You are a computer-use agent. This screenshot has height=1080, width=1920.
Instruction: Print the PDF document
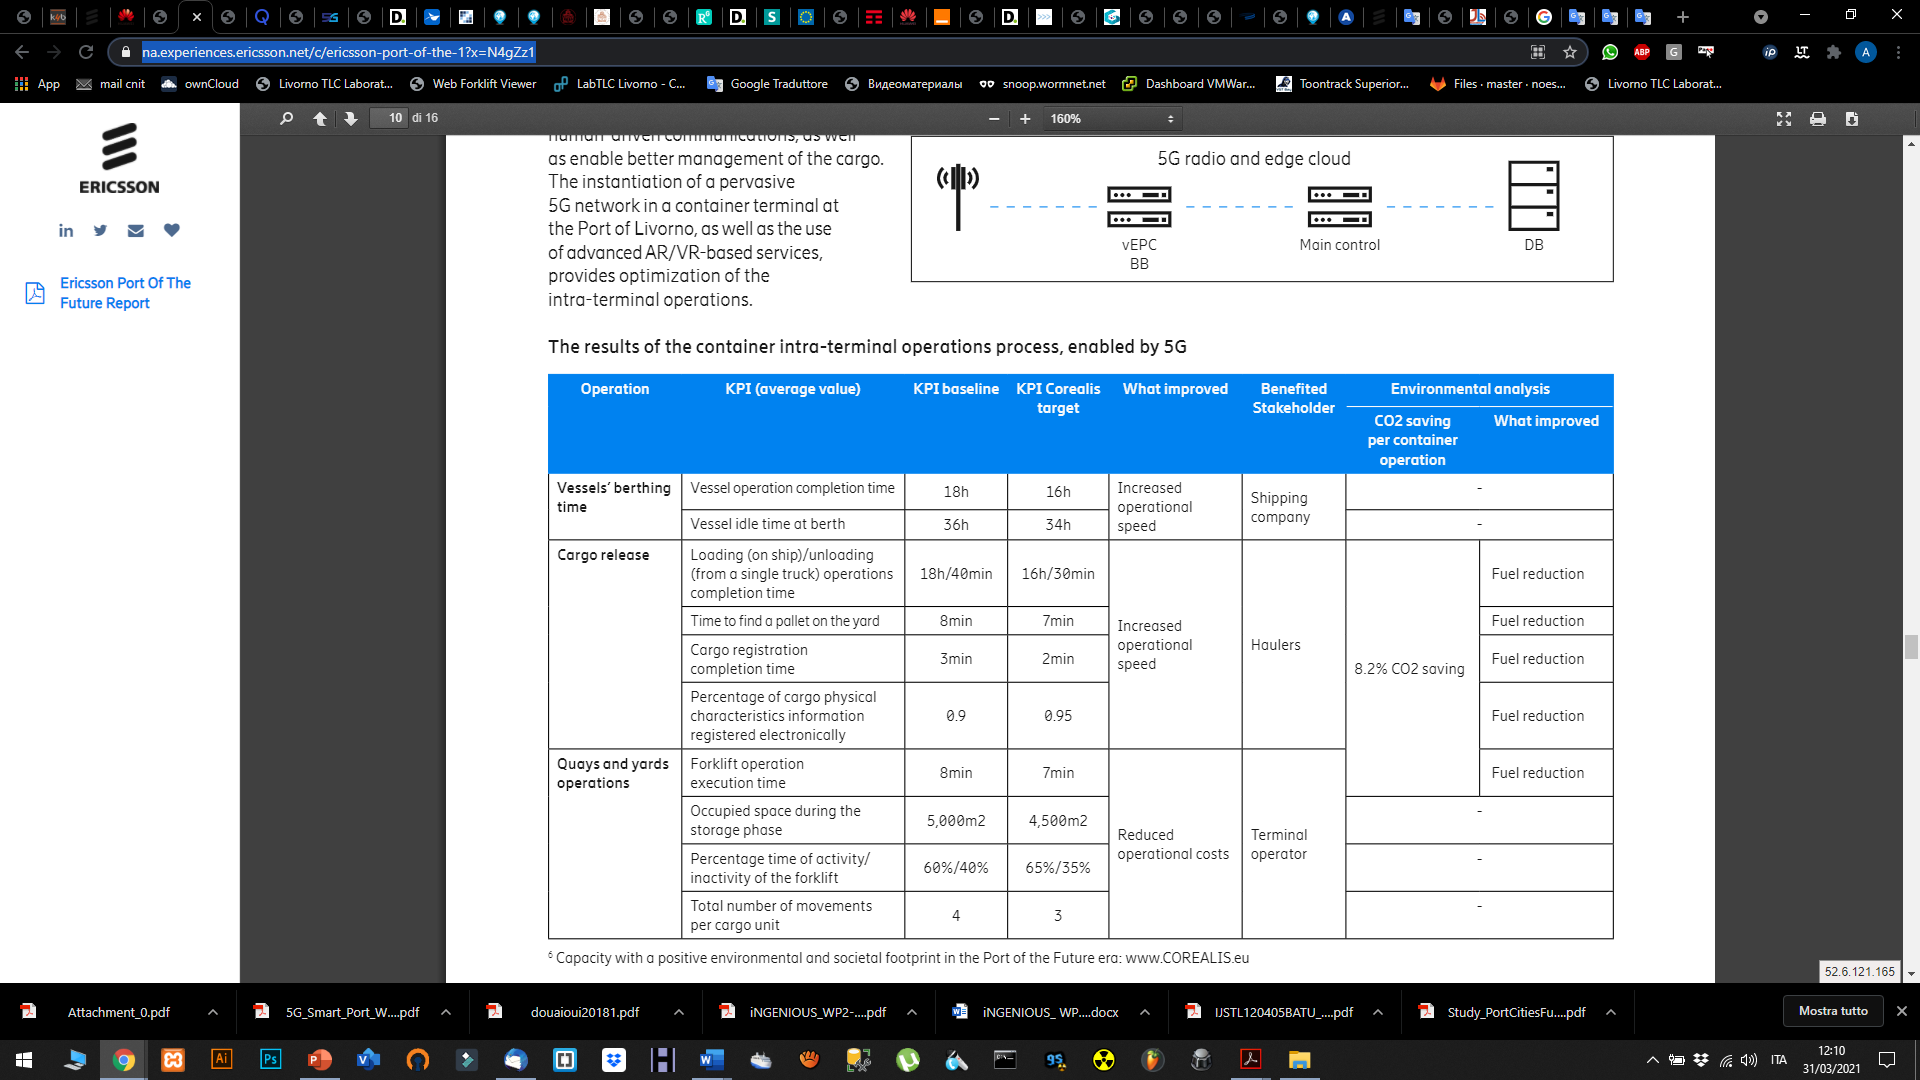pyautogui.click(x=1818, y=118)
